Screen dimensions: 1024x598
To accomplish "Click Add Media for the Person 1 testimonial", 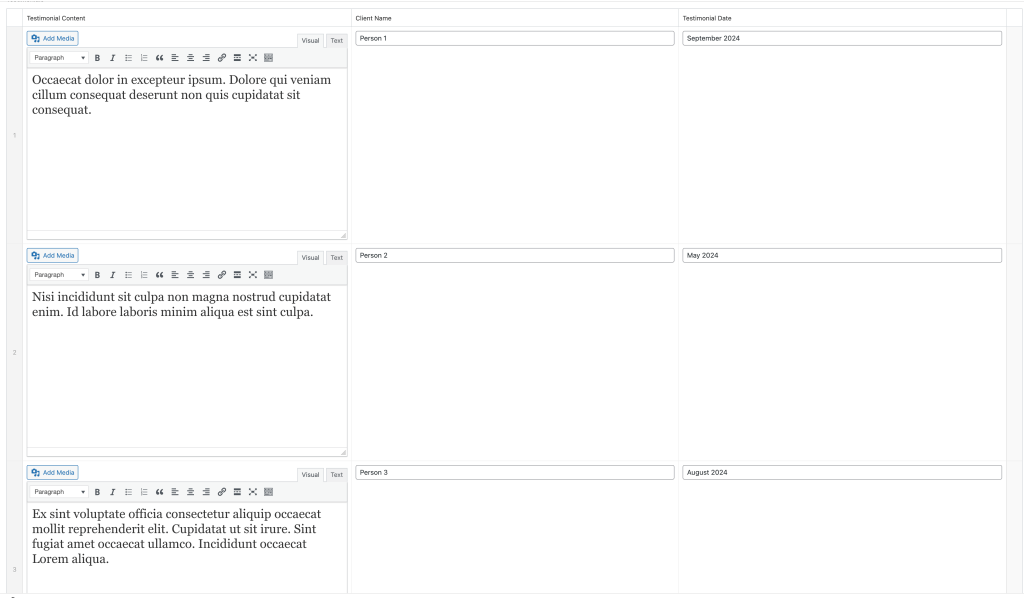I will click(x=53, y=39).
